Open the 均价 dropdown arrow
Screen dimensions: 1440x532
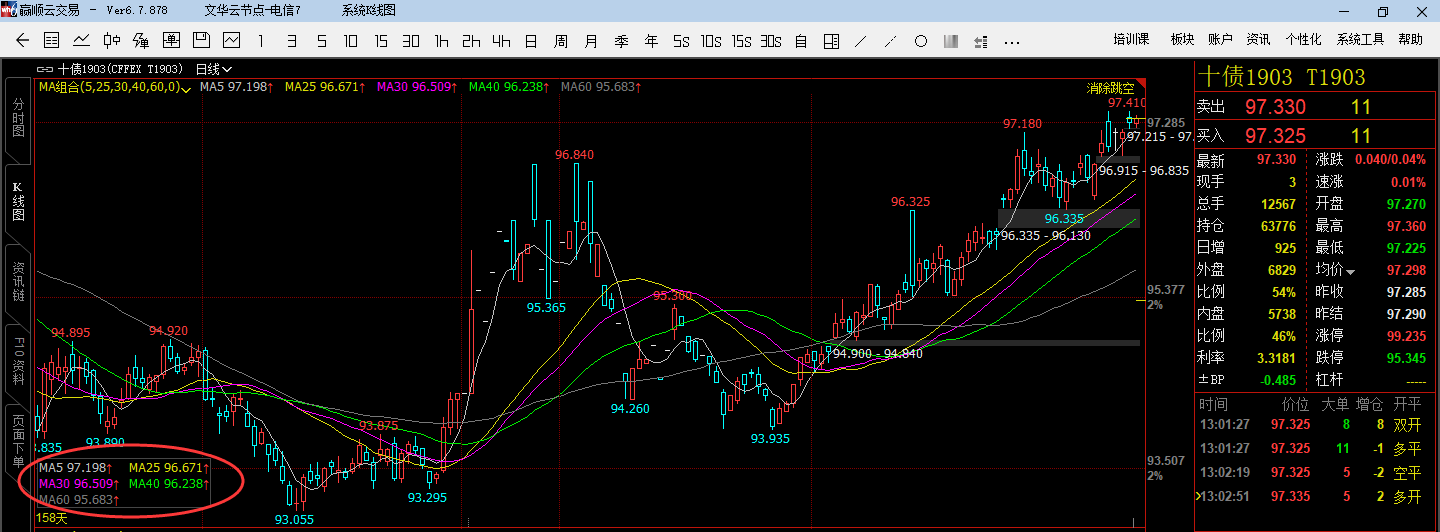pyautogui.click(x=1351, y=271)
